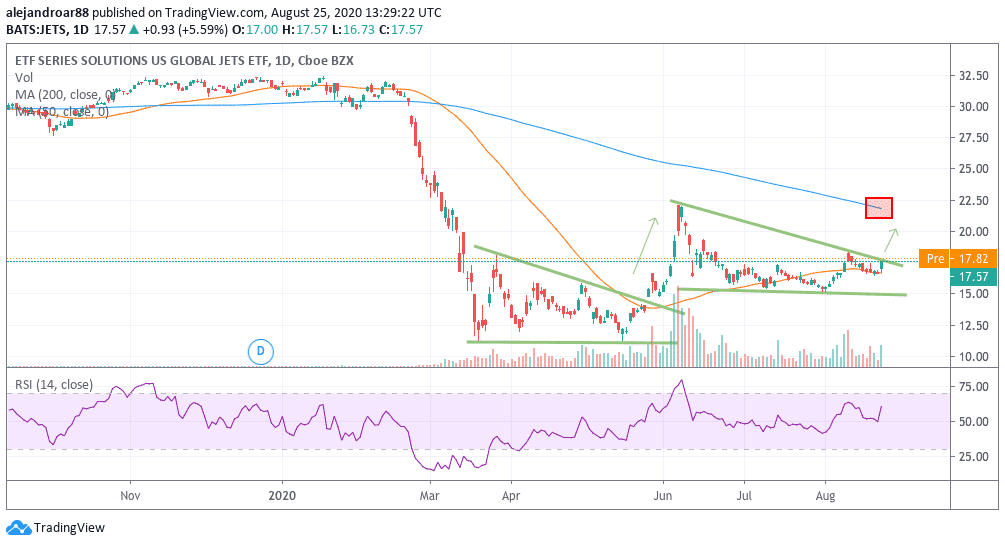Click the Jun time axis label
The height and width of the screenshot is (546, 1005).
click(663, 496)
